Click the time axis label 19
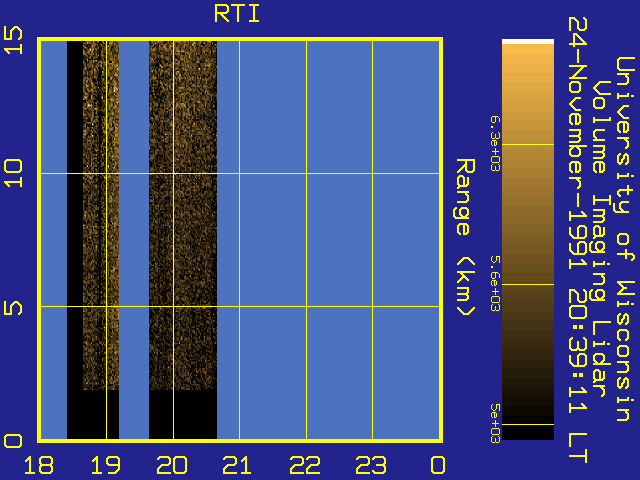The height and width of the screenshot is (480, 640). point(106,465)
